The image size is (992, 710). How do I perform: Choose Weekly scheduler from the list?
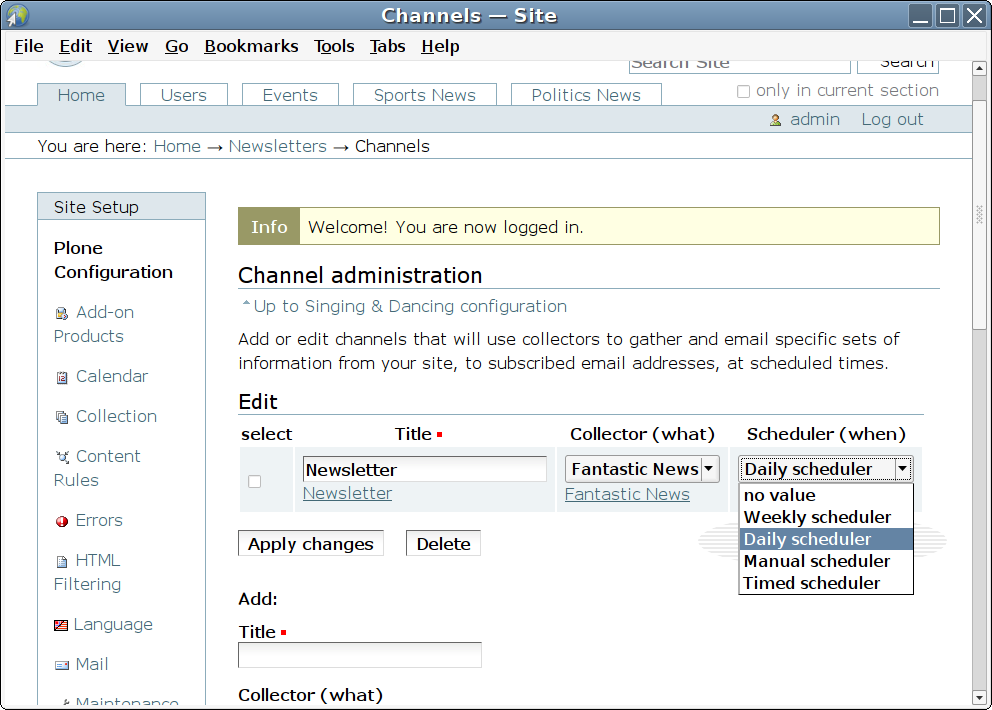[x=817, y=517]
